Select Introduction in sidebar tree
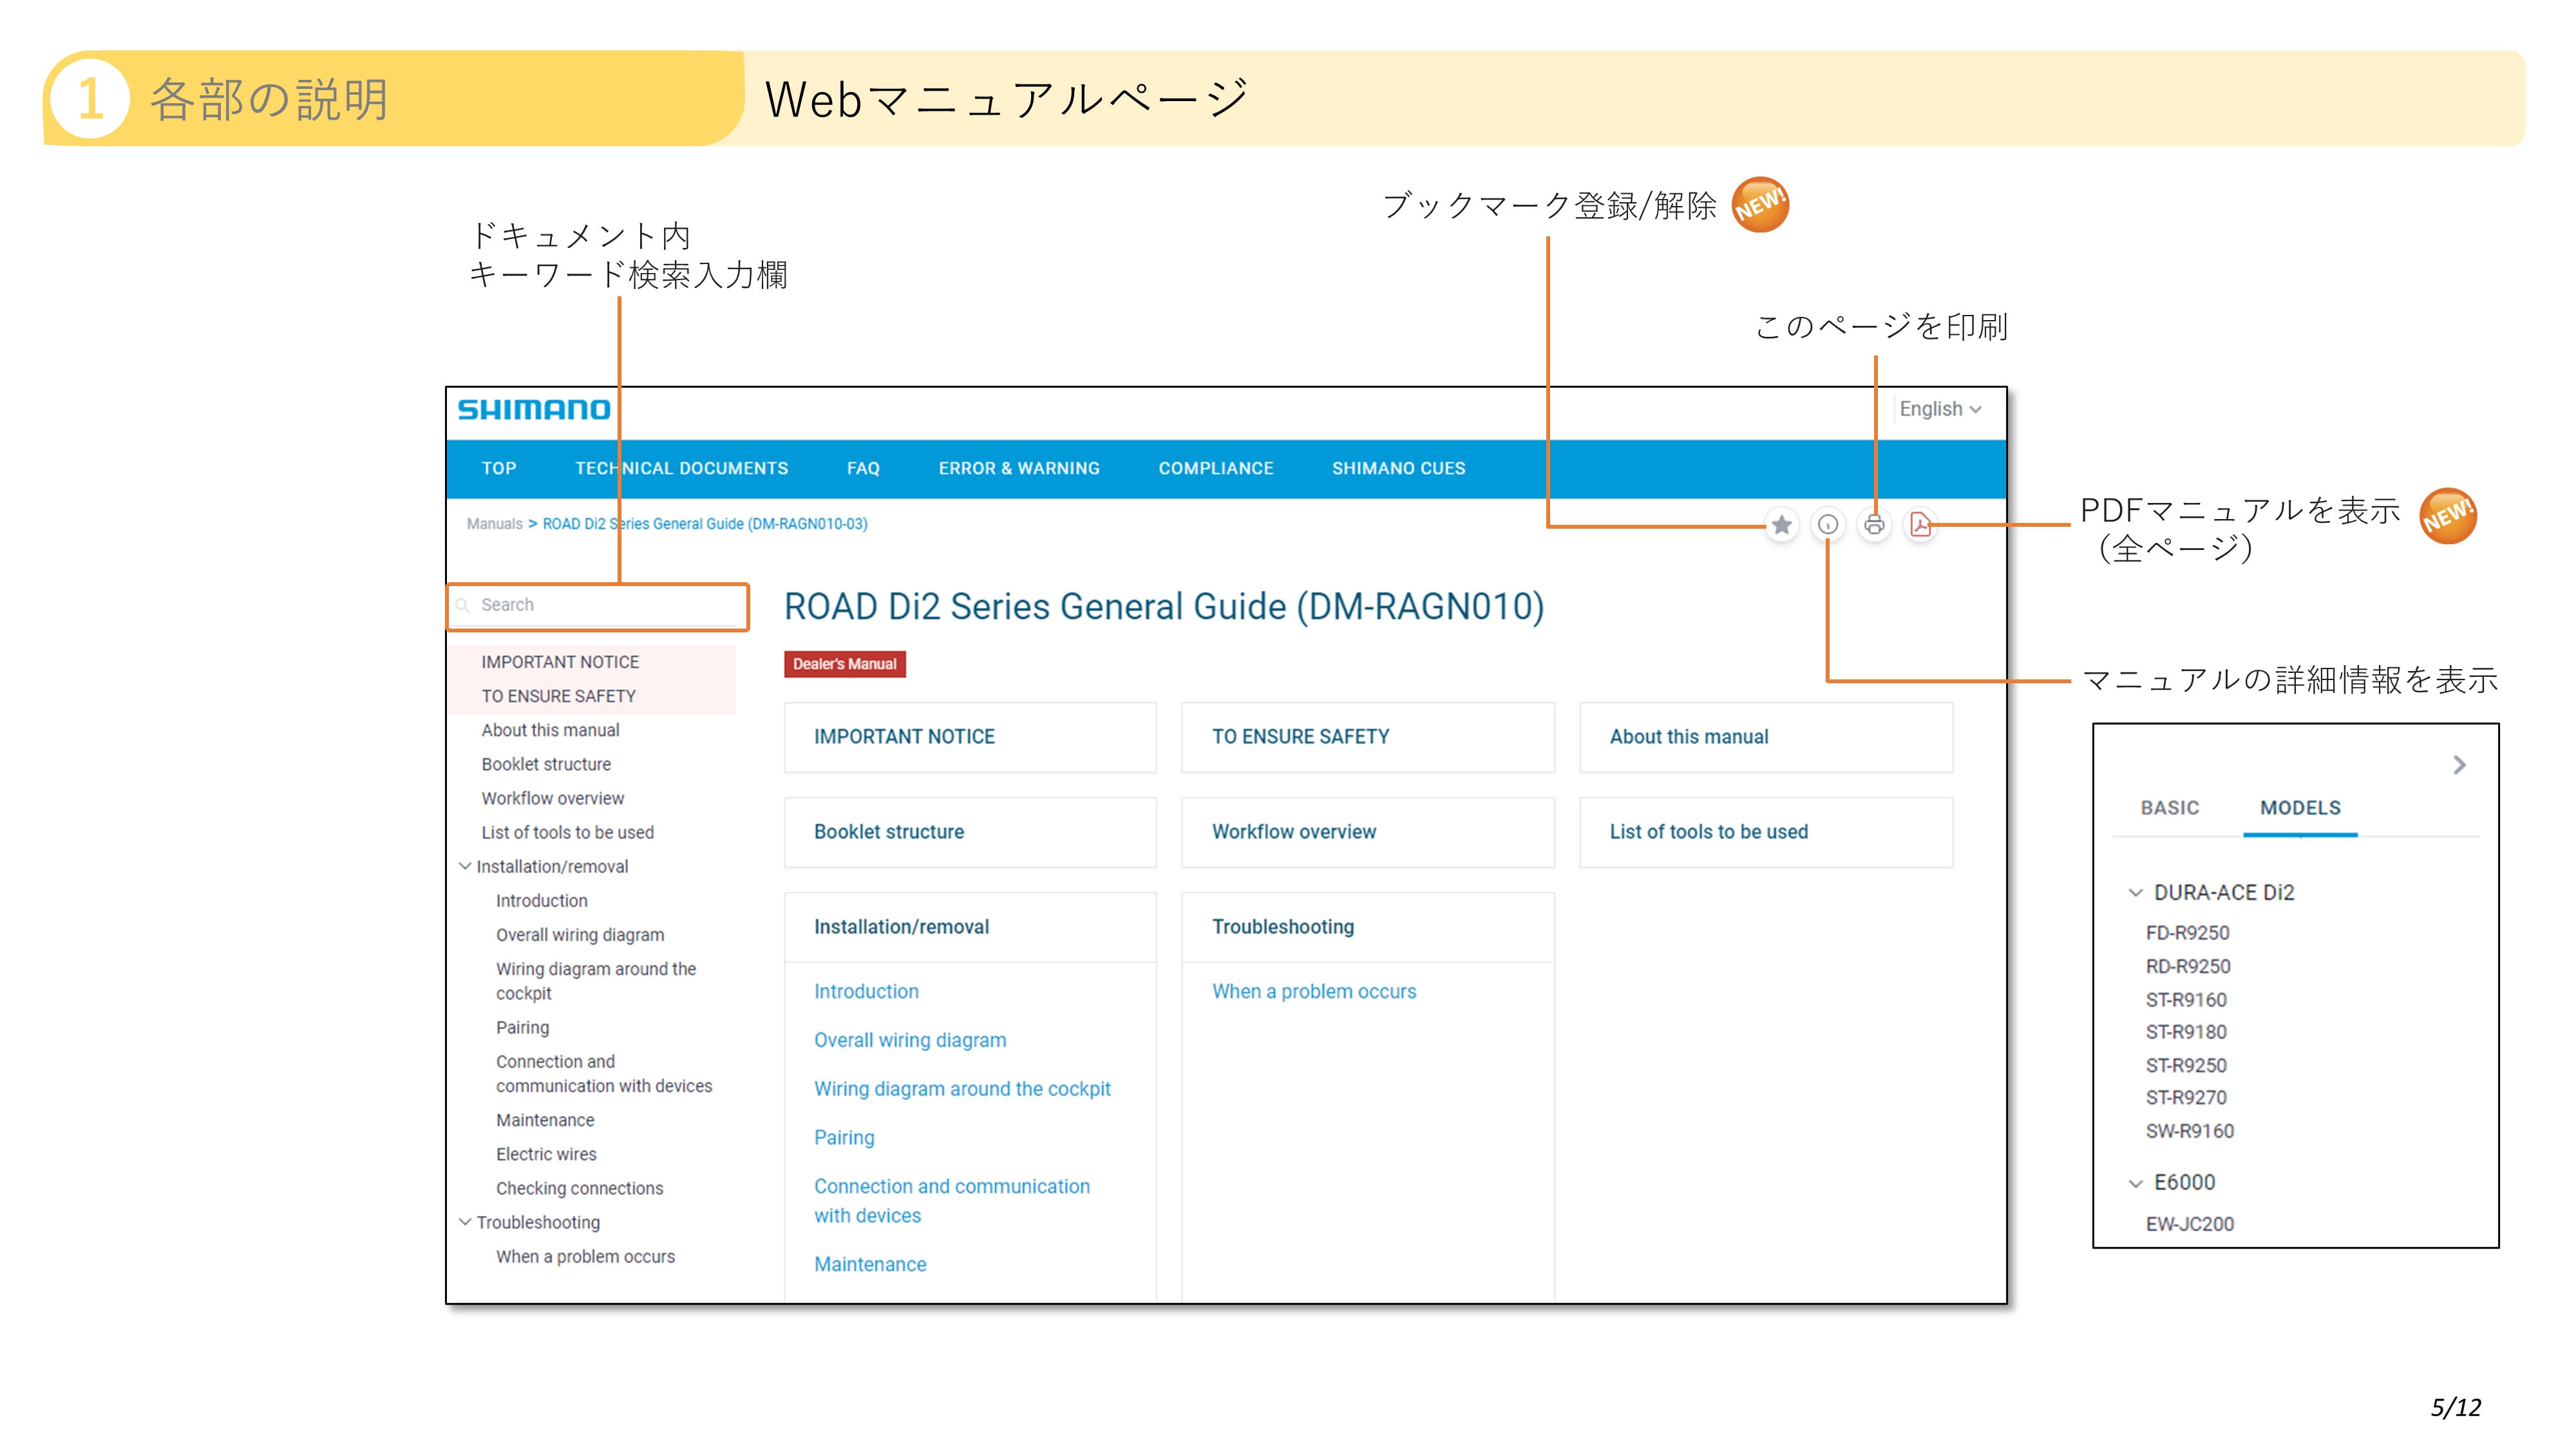Screen dimensions: 2576x1449 tap(541, 901)
